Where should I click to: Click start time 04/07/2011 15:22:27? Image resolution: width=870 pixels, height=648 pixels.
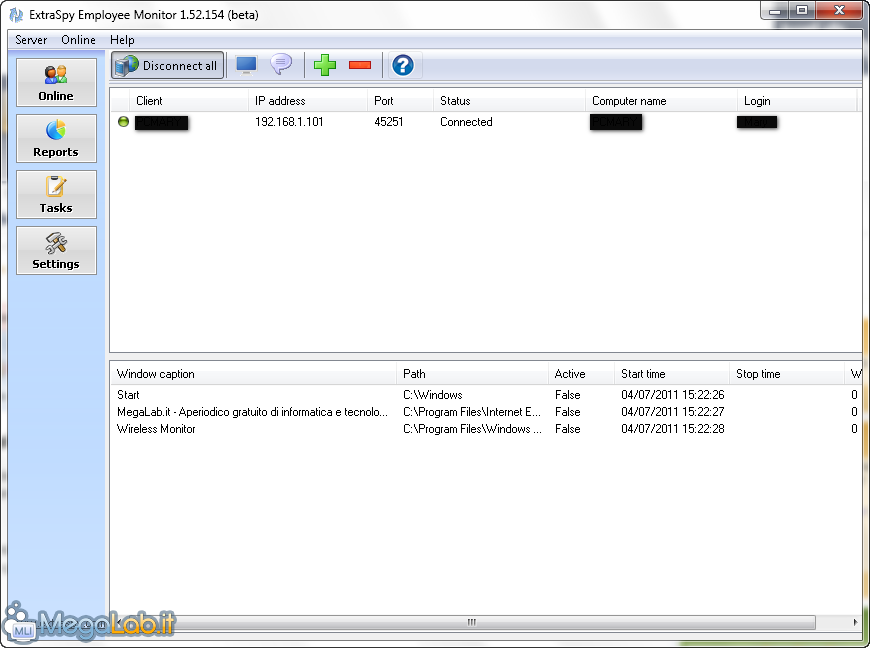tap(672, 412)
